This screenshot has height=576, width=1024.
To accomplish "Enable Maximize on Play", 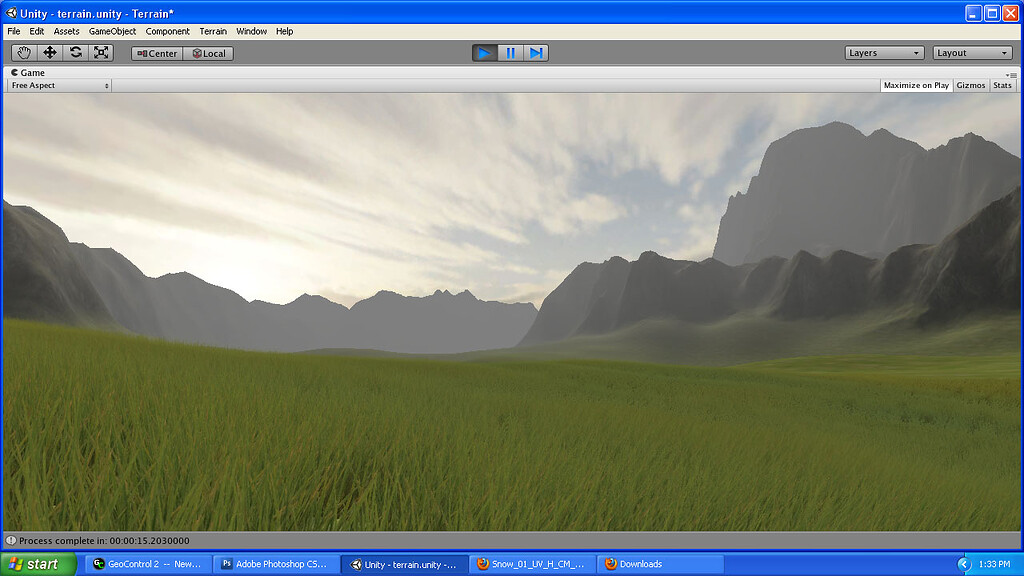I will [915, 85].
